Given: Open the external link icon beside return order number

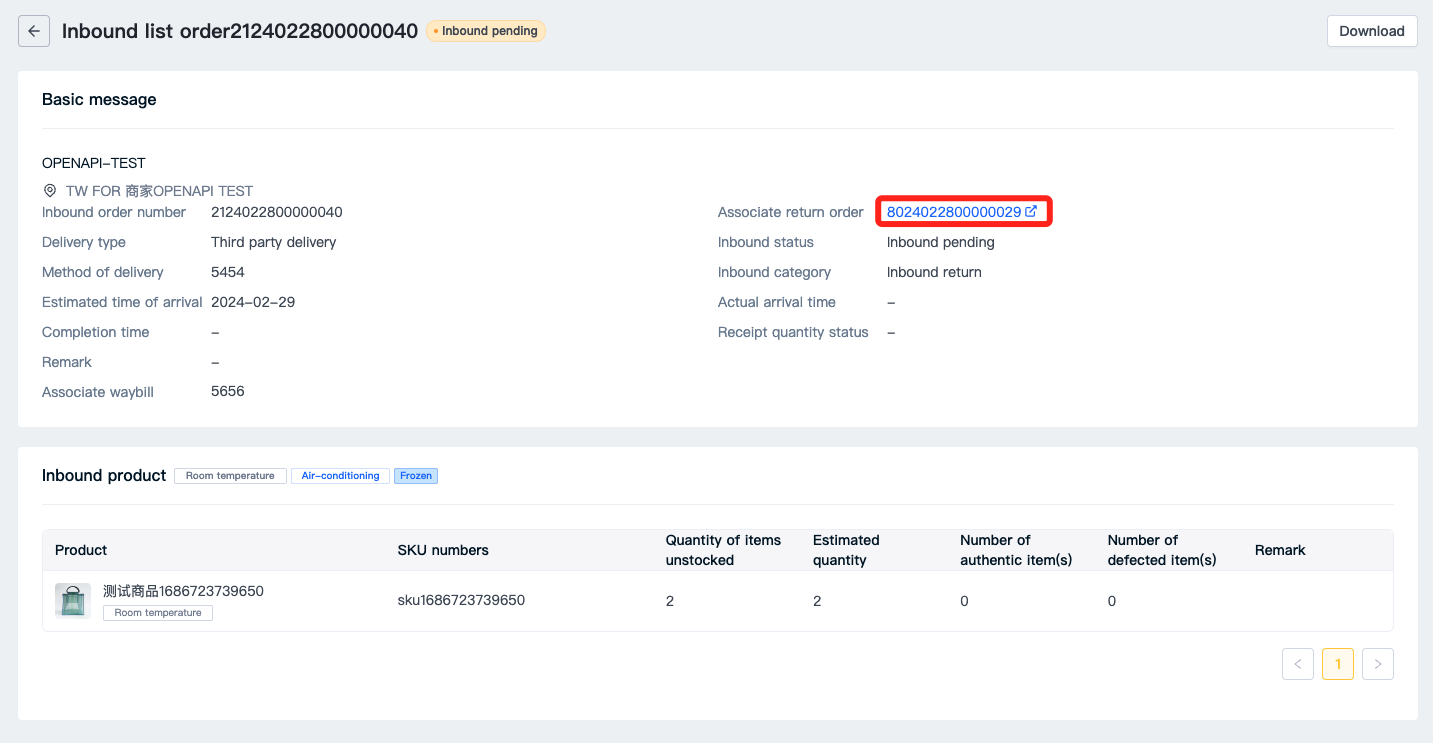Looking at the screenshot, I should (x=1032, y=211).
